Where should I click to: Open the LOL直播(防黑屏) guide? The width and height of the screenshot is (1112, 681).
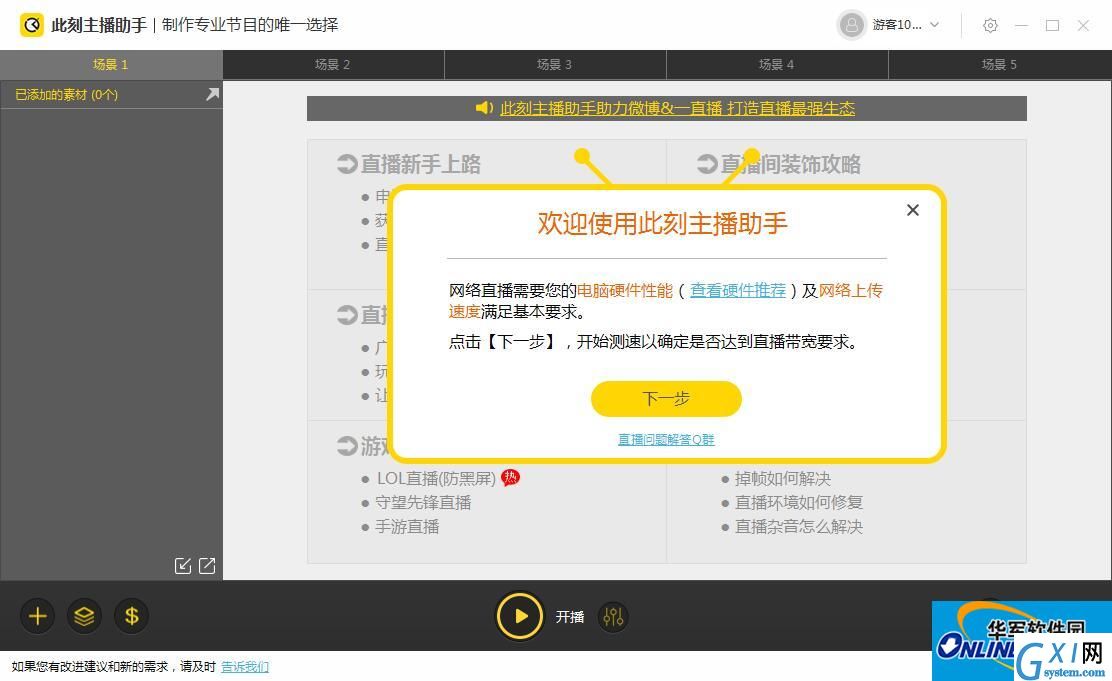[x=436, y=479]
